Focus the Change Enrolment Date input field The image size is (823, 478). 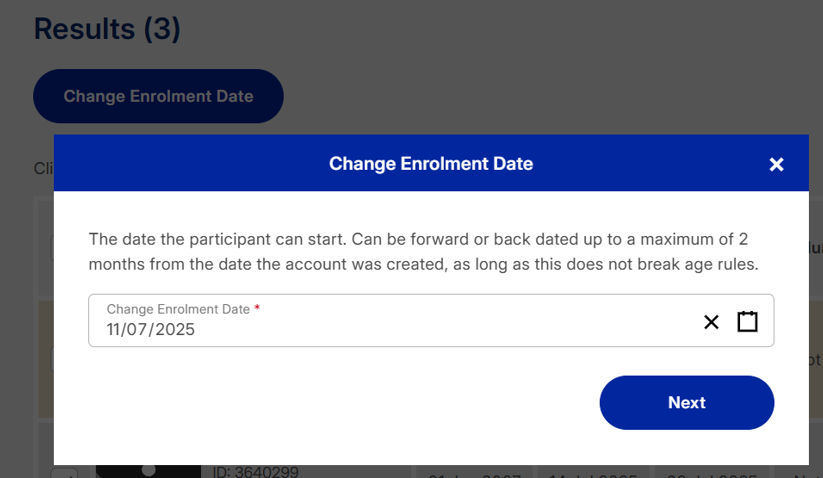coord(400,329)
